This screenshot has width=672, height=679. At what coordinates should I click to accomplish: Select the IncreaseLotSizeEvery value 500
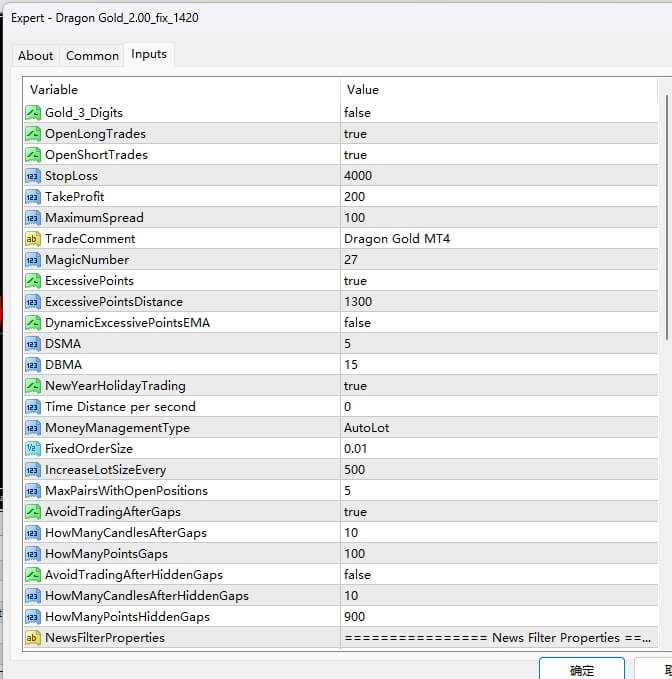(354, 470)
